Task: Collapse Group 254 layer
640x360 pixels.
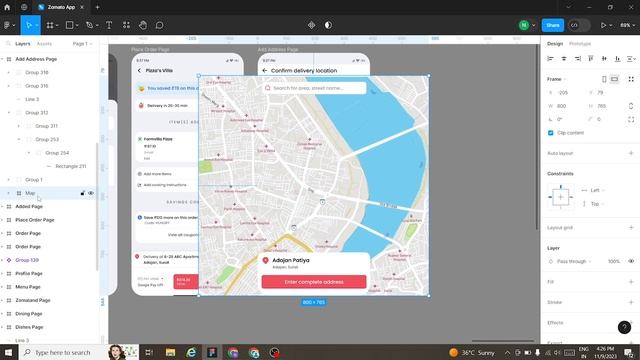Action: 29,153
